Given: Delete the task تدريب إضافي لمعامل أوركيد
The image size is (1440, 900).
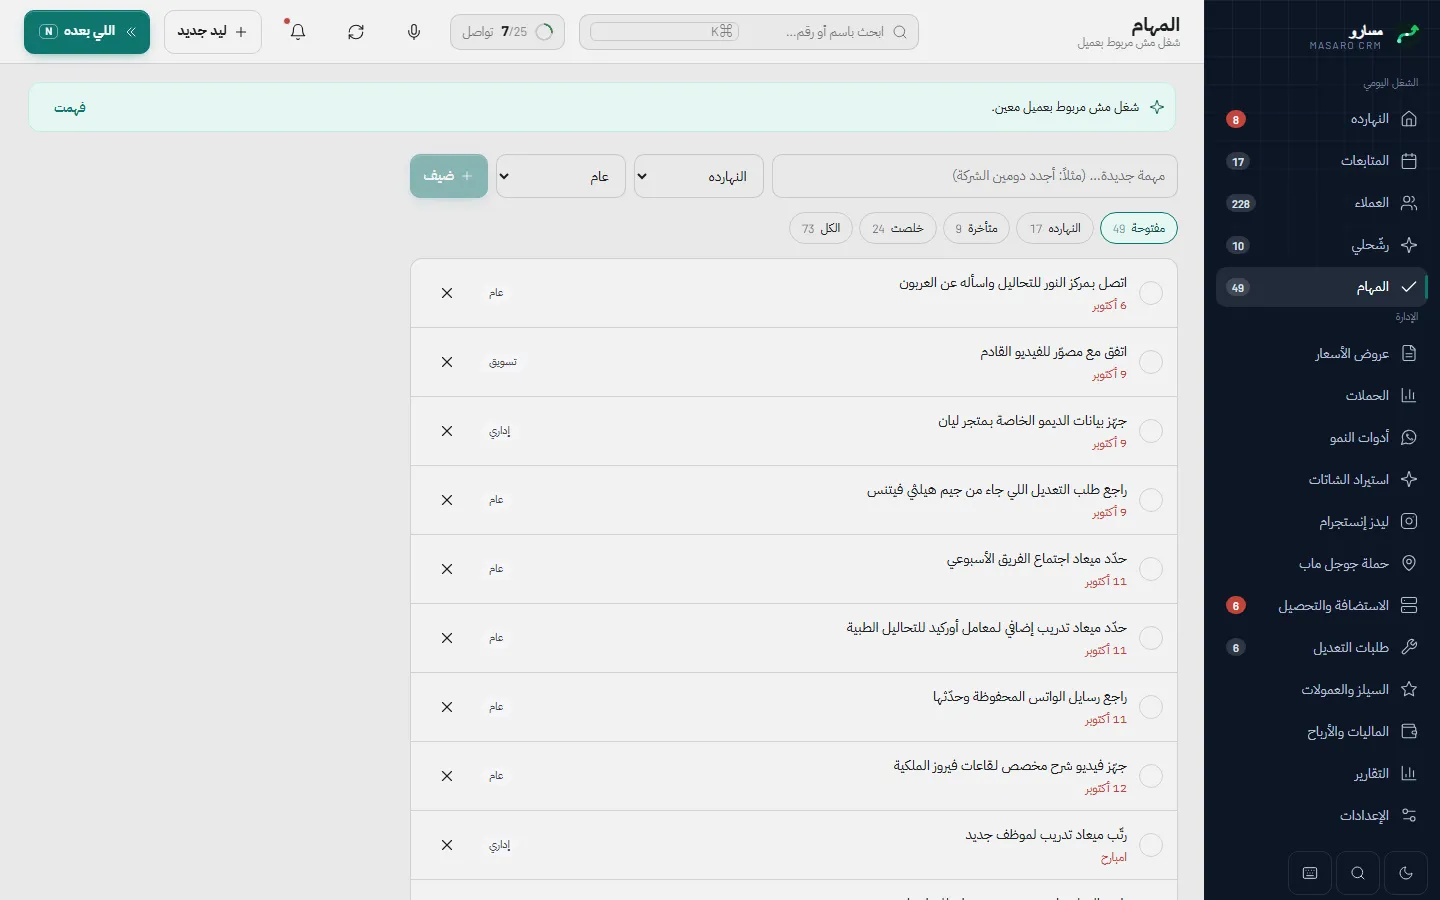Looking at the screenshot, I should [x=447, y=638].
